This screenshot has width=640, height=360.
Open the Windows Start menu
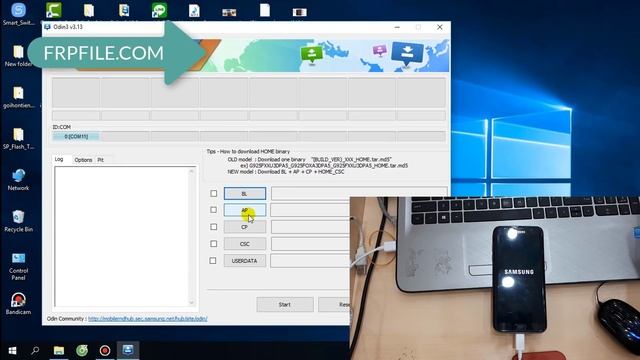tap(12, 350)
